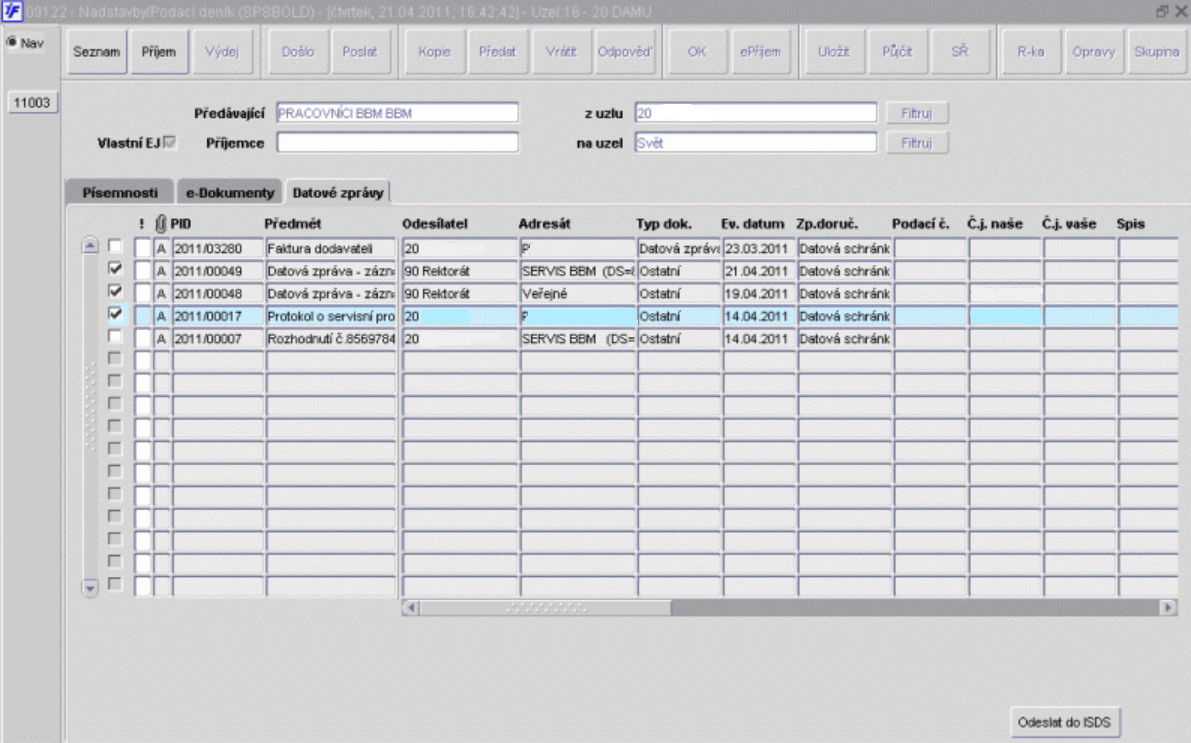Click the down arrow of the table scroller
Screen dimensions: 1191x743
[90, 588]
